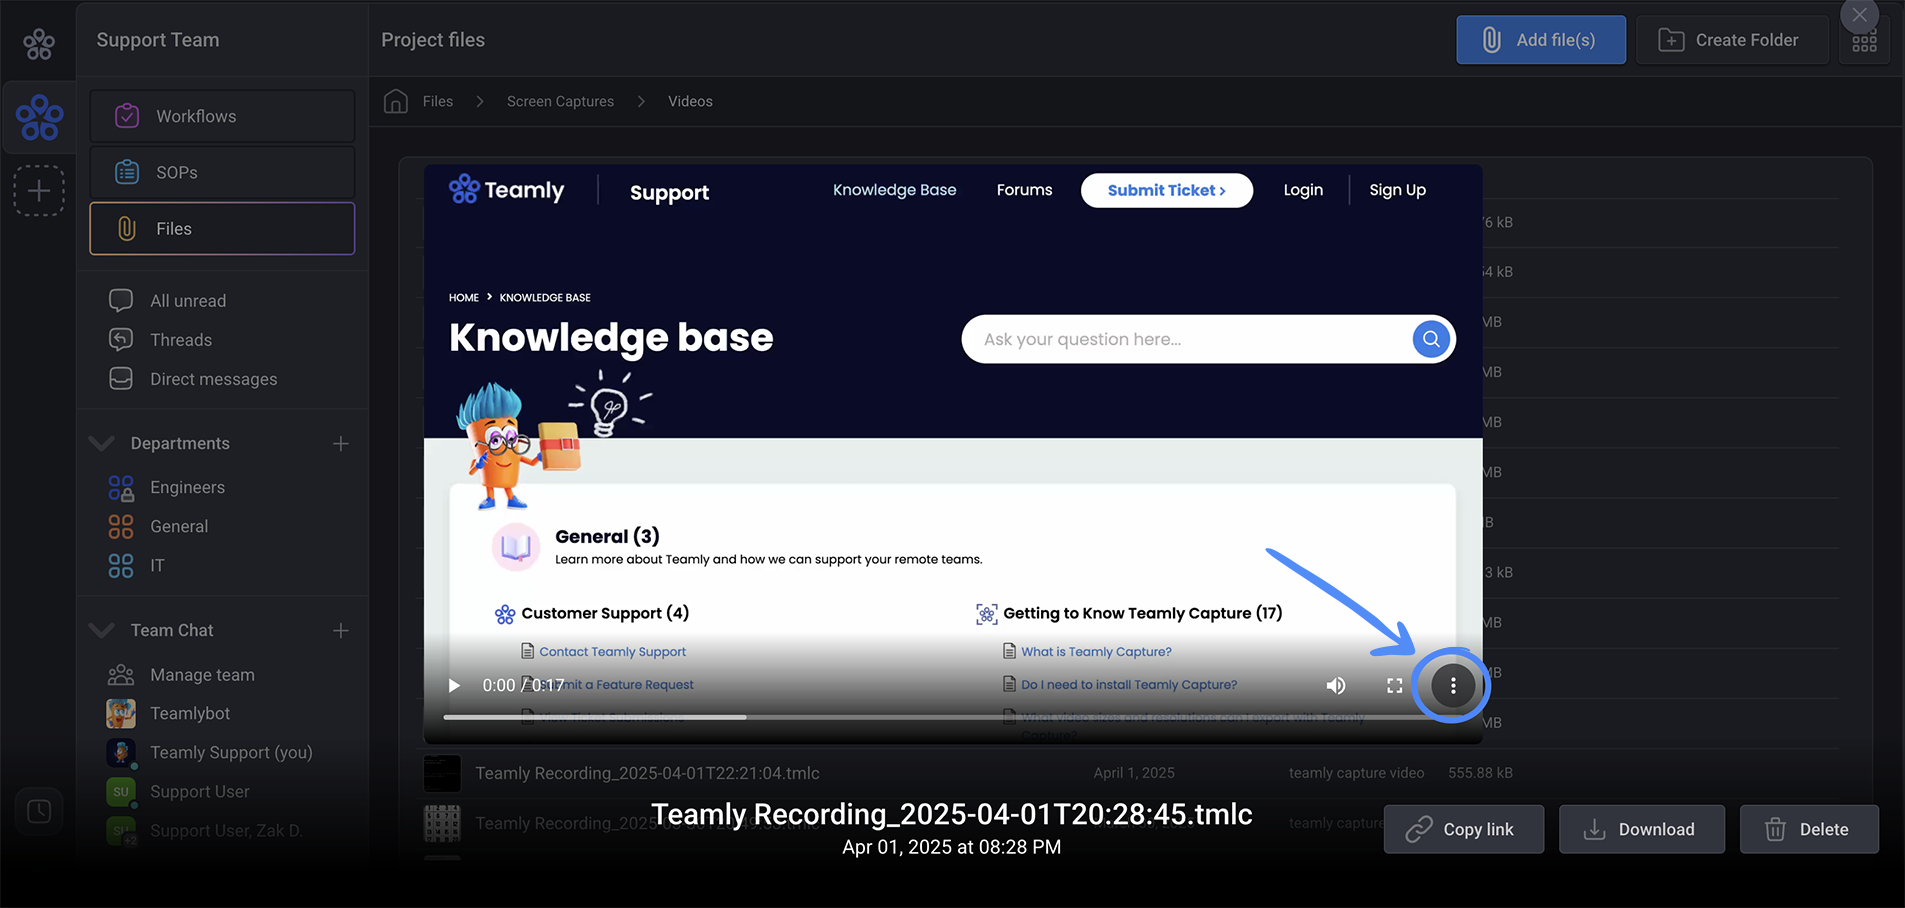
Task: Click the Threads icon
Action: (x=121, y=340)
